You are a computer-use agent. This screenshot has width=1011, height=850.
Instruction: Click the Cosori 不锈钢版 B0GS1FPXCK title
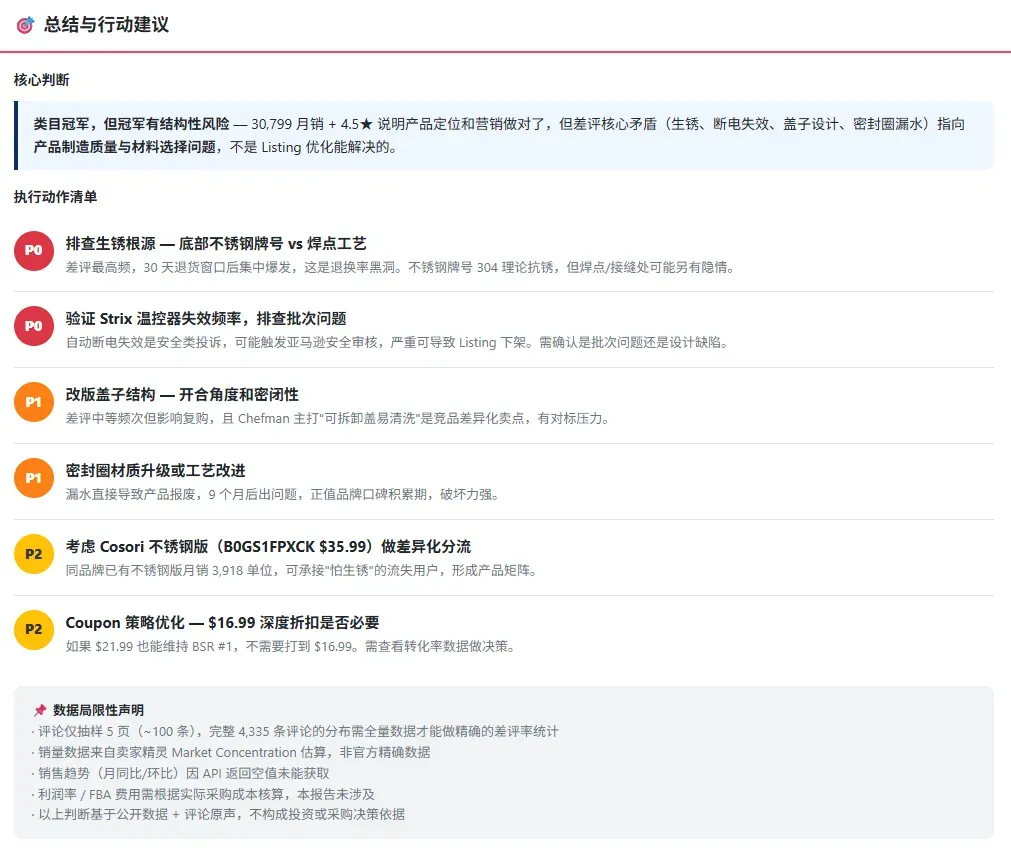[268, 547]
